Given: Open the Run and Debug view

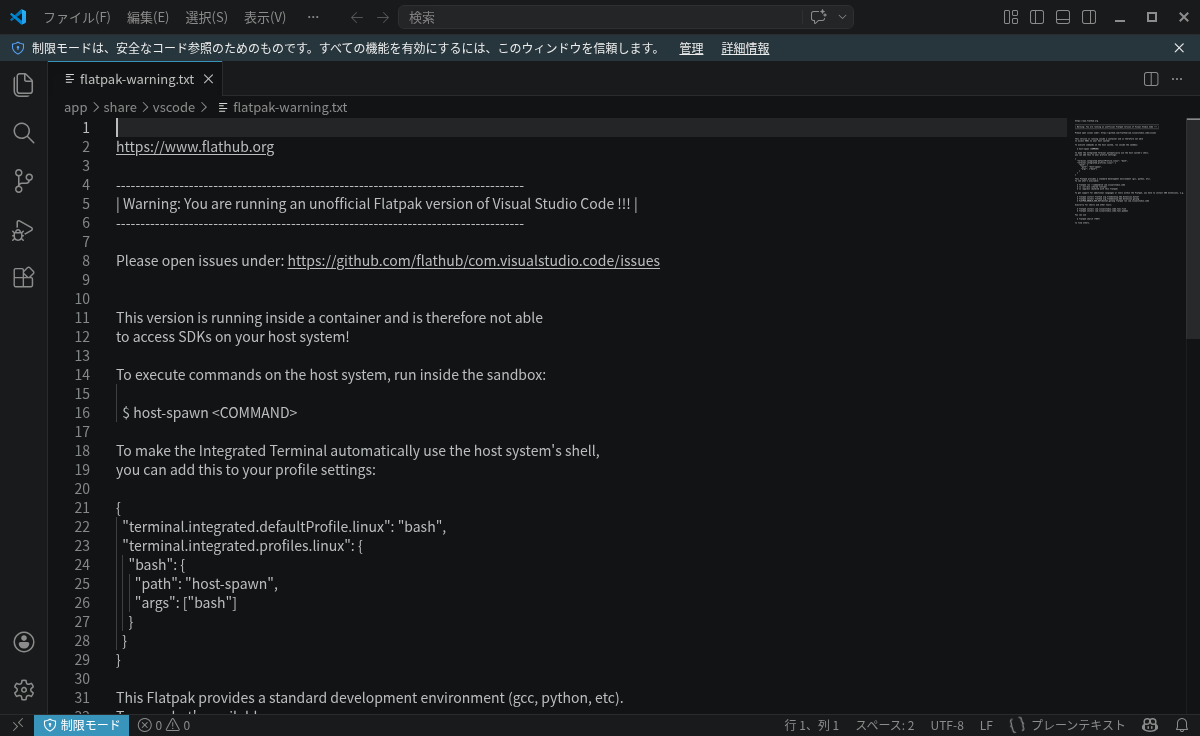Looking at the screenshot, I should pos(23,230).
